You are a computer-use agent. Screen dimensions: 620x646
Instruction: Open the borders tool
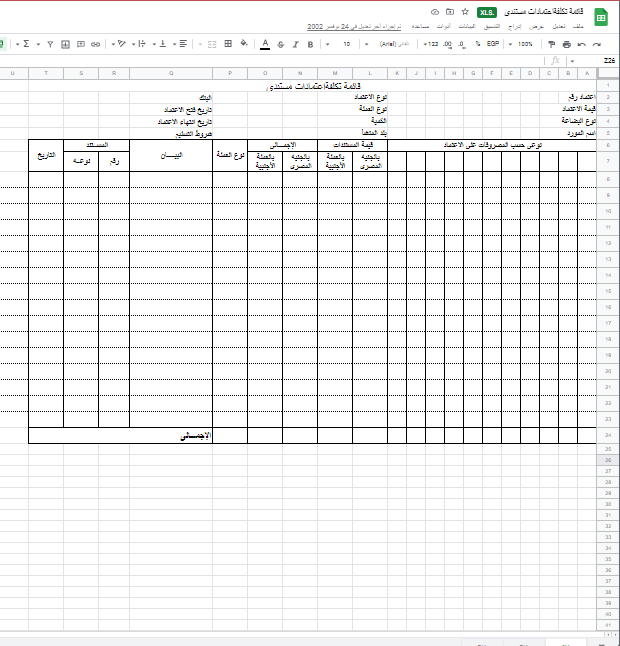(x=228, y=45)
